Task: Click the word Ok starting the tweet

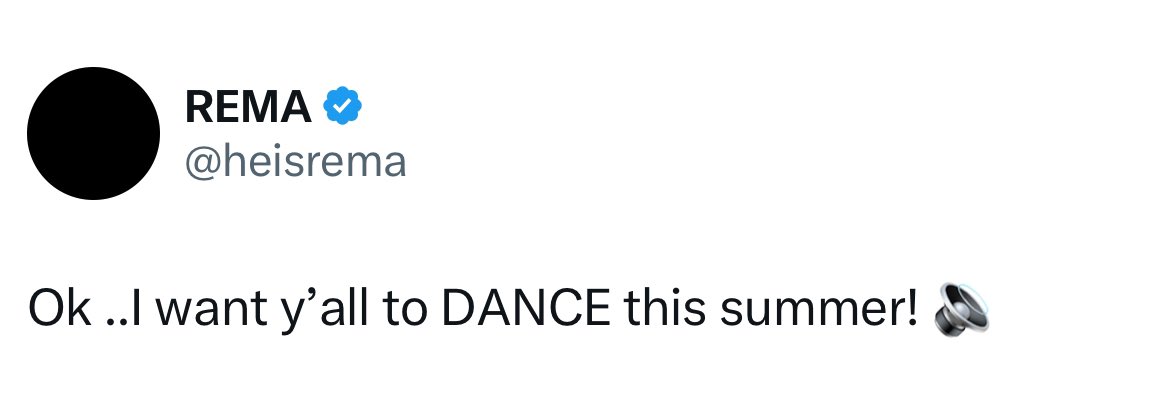Action: pyautogui.click(x=59, y=308)
